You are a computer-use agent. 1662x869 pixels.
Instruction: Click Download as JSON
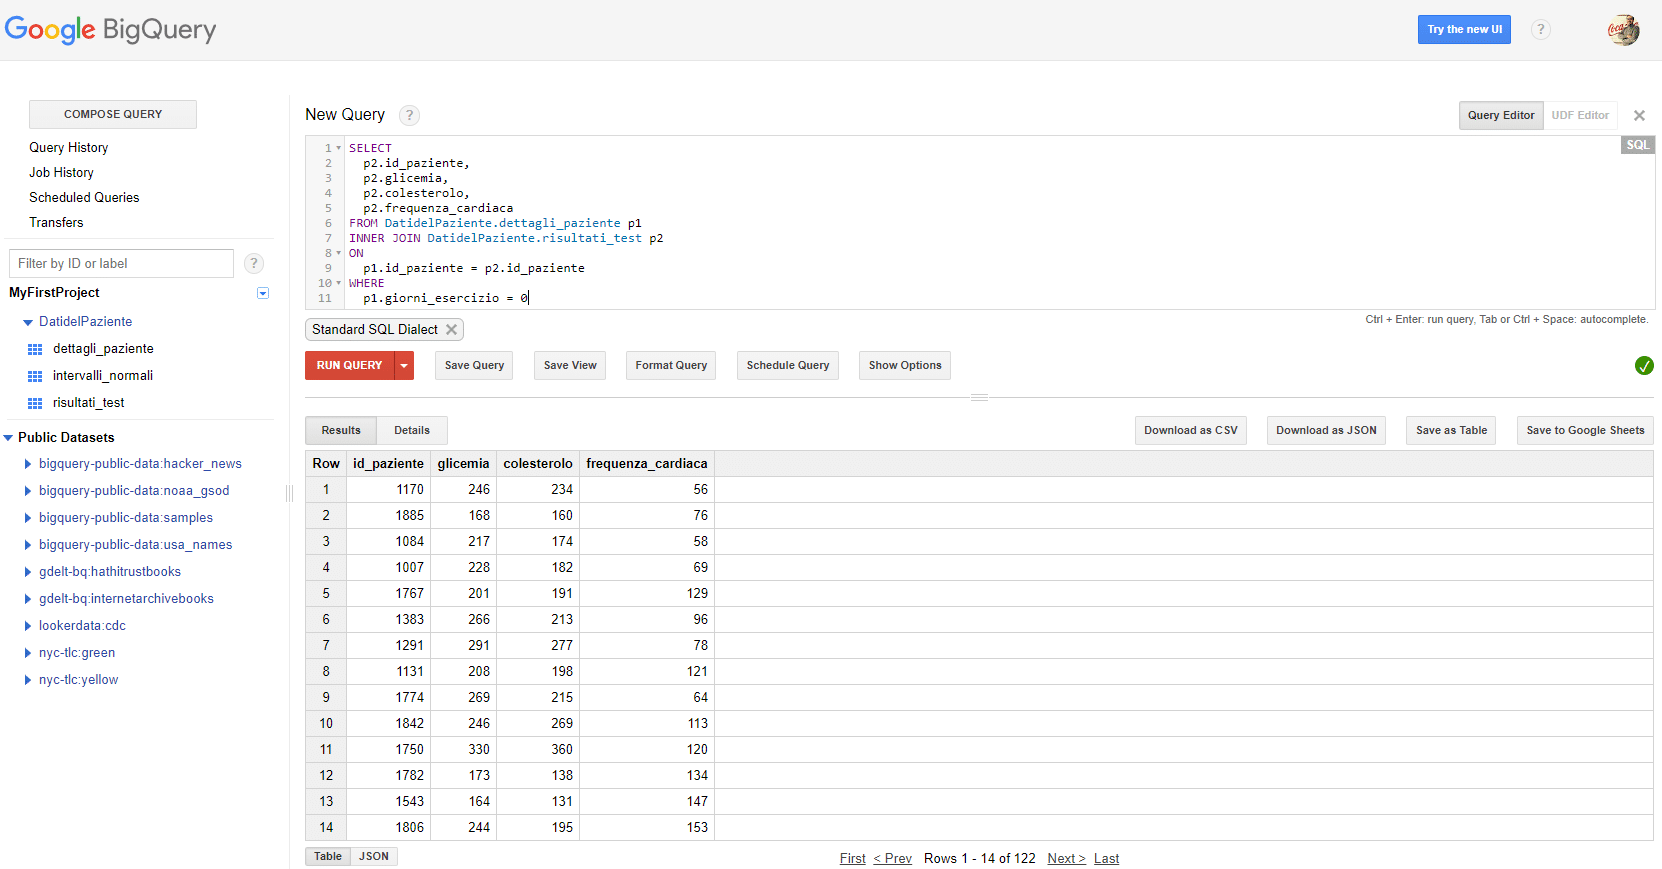pos(1326,430)
